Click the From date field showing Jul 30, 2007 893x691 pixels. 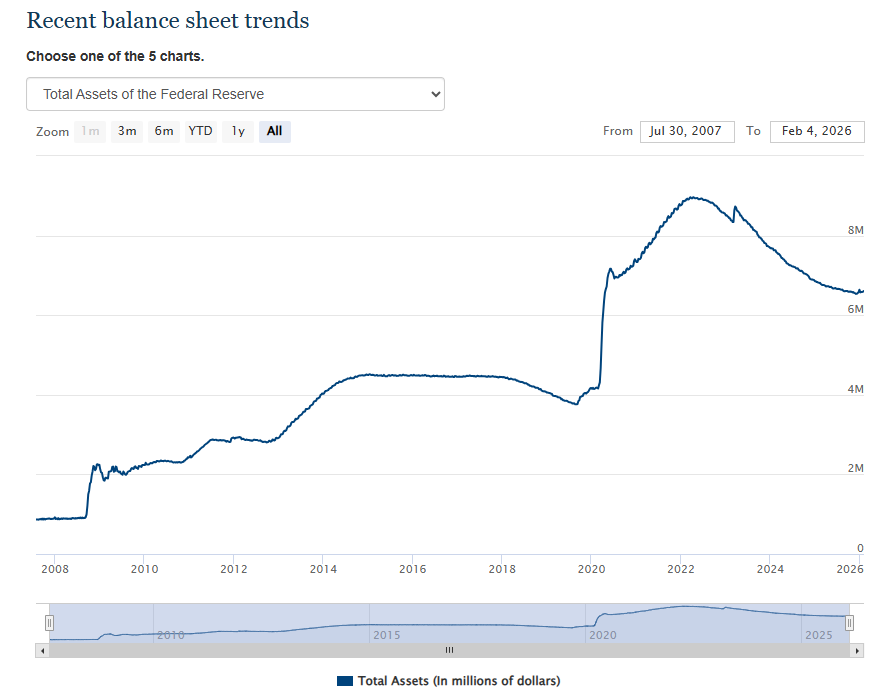(x=687, y=131)
